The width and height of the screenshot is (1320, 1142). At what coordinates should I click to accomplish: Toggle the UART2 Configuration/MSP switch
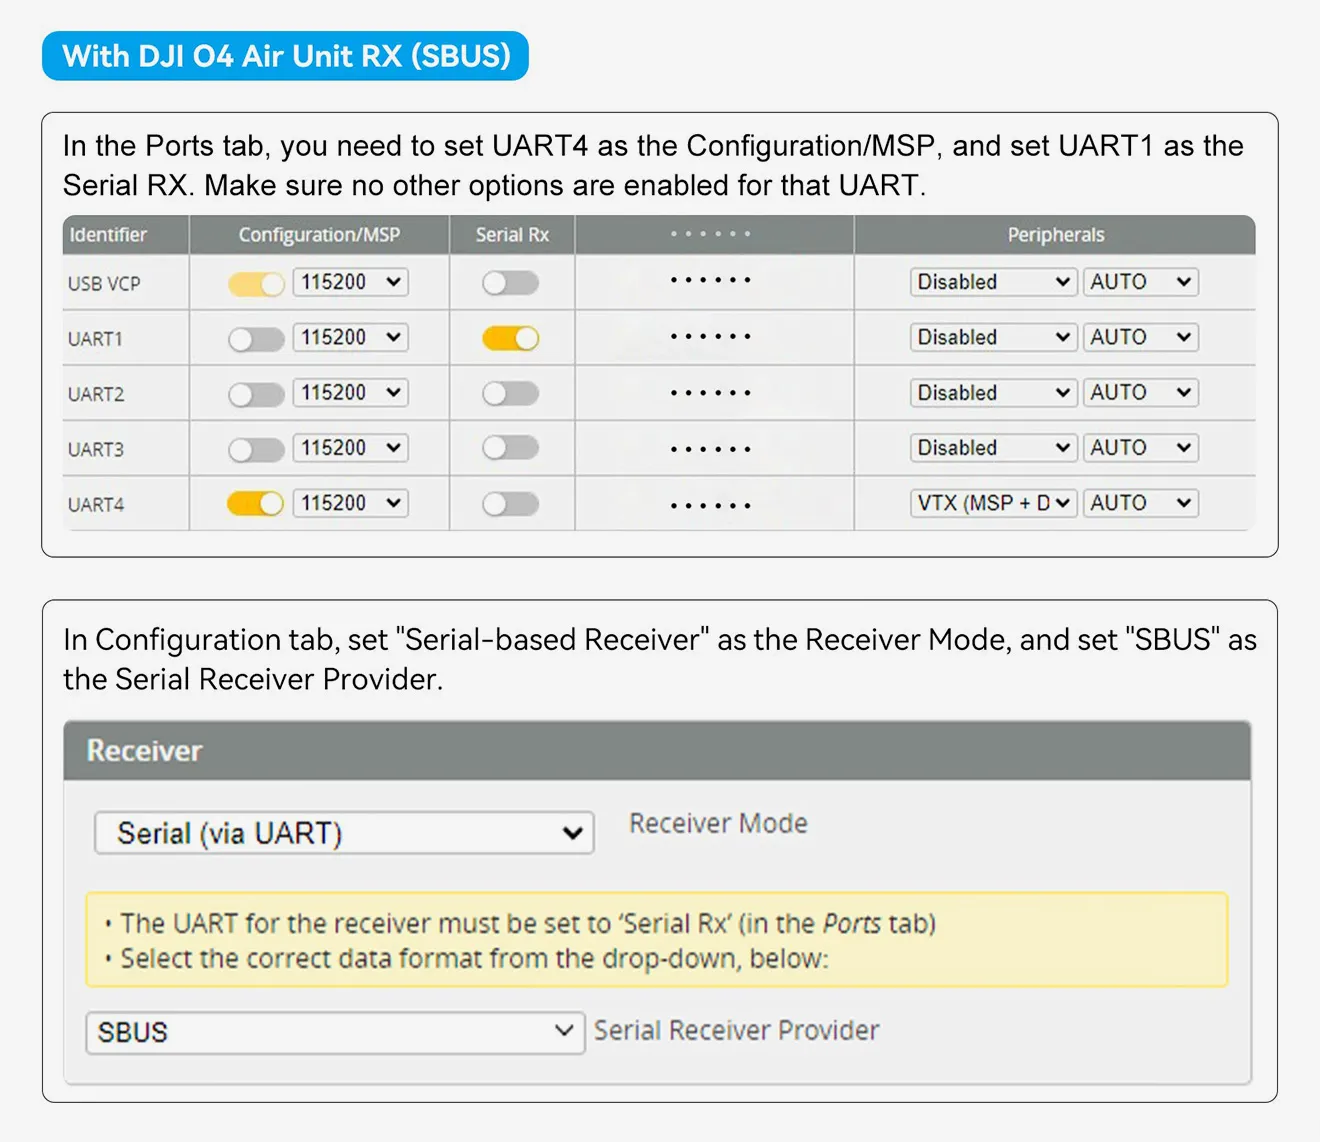point(255,393)
